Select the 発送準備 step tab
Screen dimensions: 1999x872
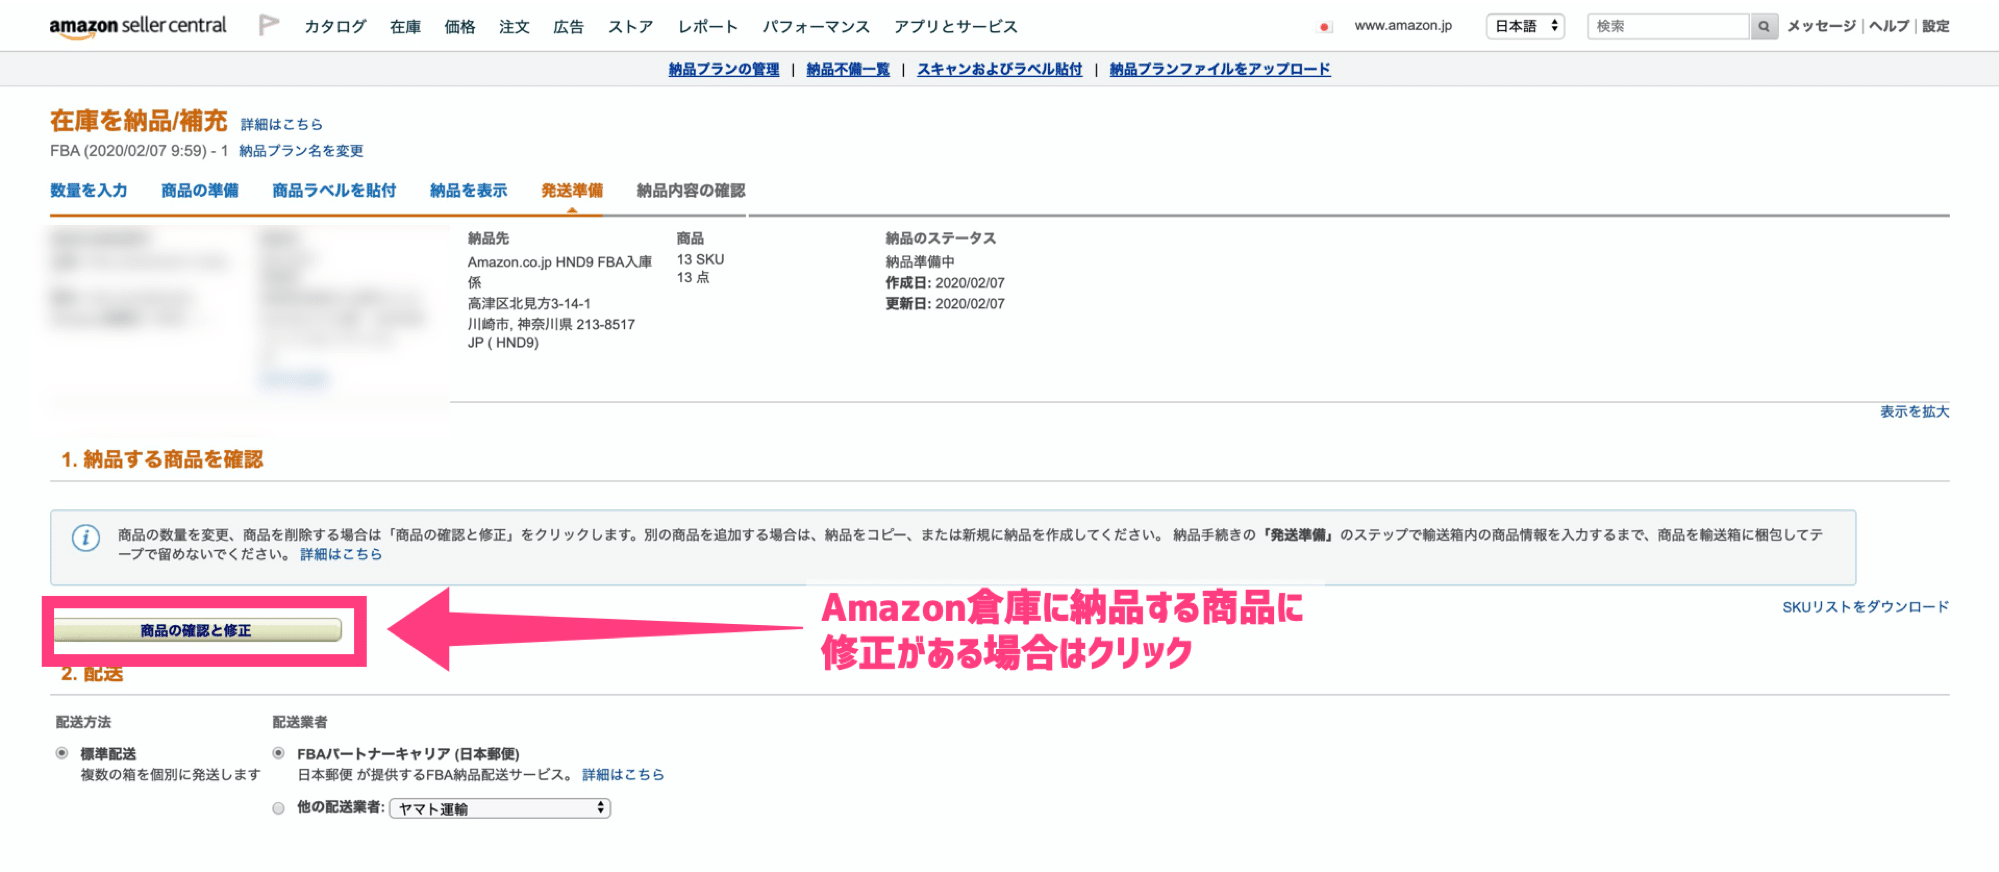[x=572, y=190]
